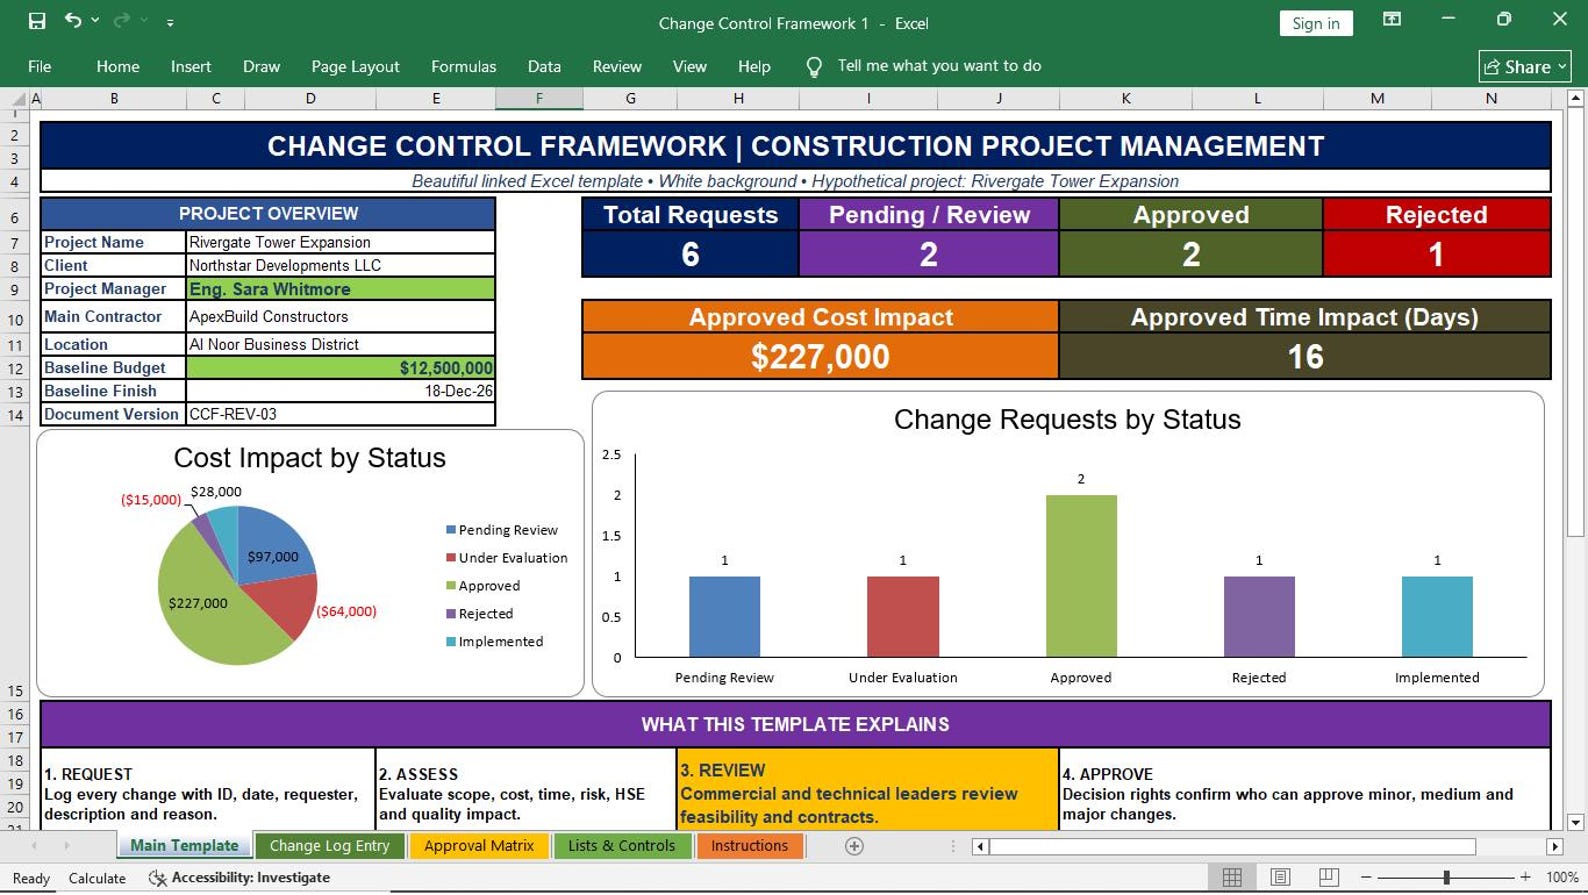Viewport: 1588px width, 895px height.
Task: Select the Main Template sheet tab
Action: pyautogui.click(x=184, y=846)
